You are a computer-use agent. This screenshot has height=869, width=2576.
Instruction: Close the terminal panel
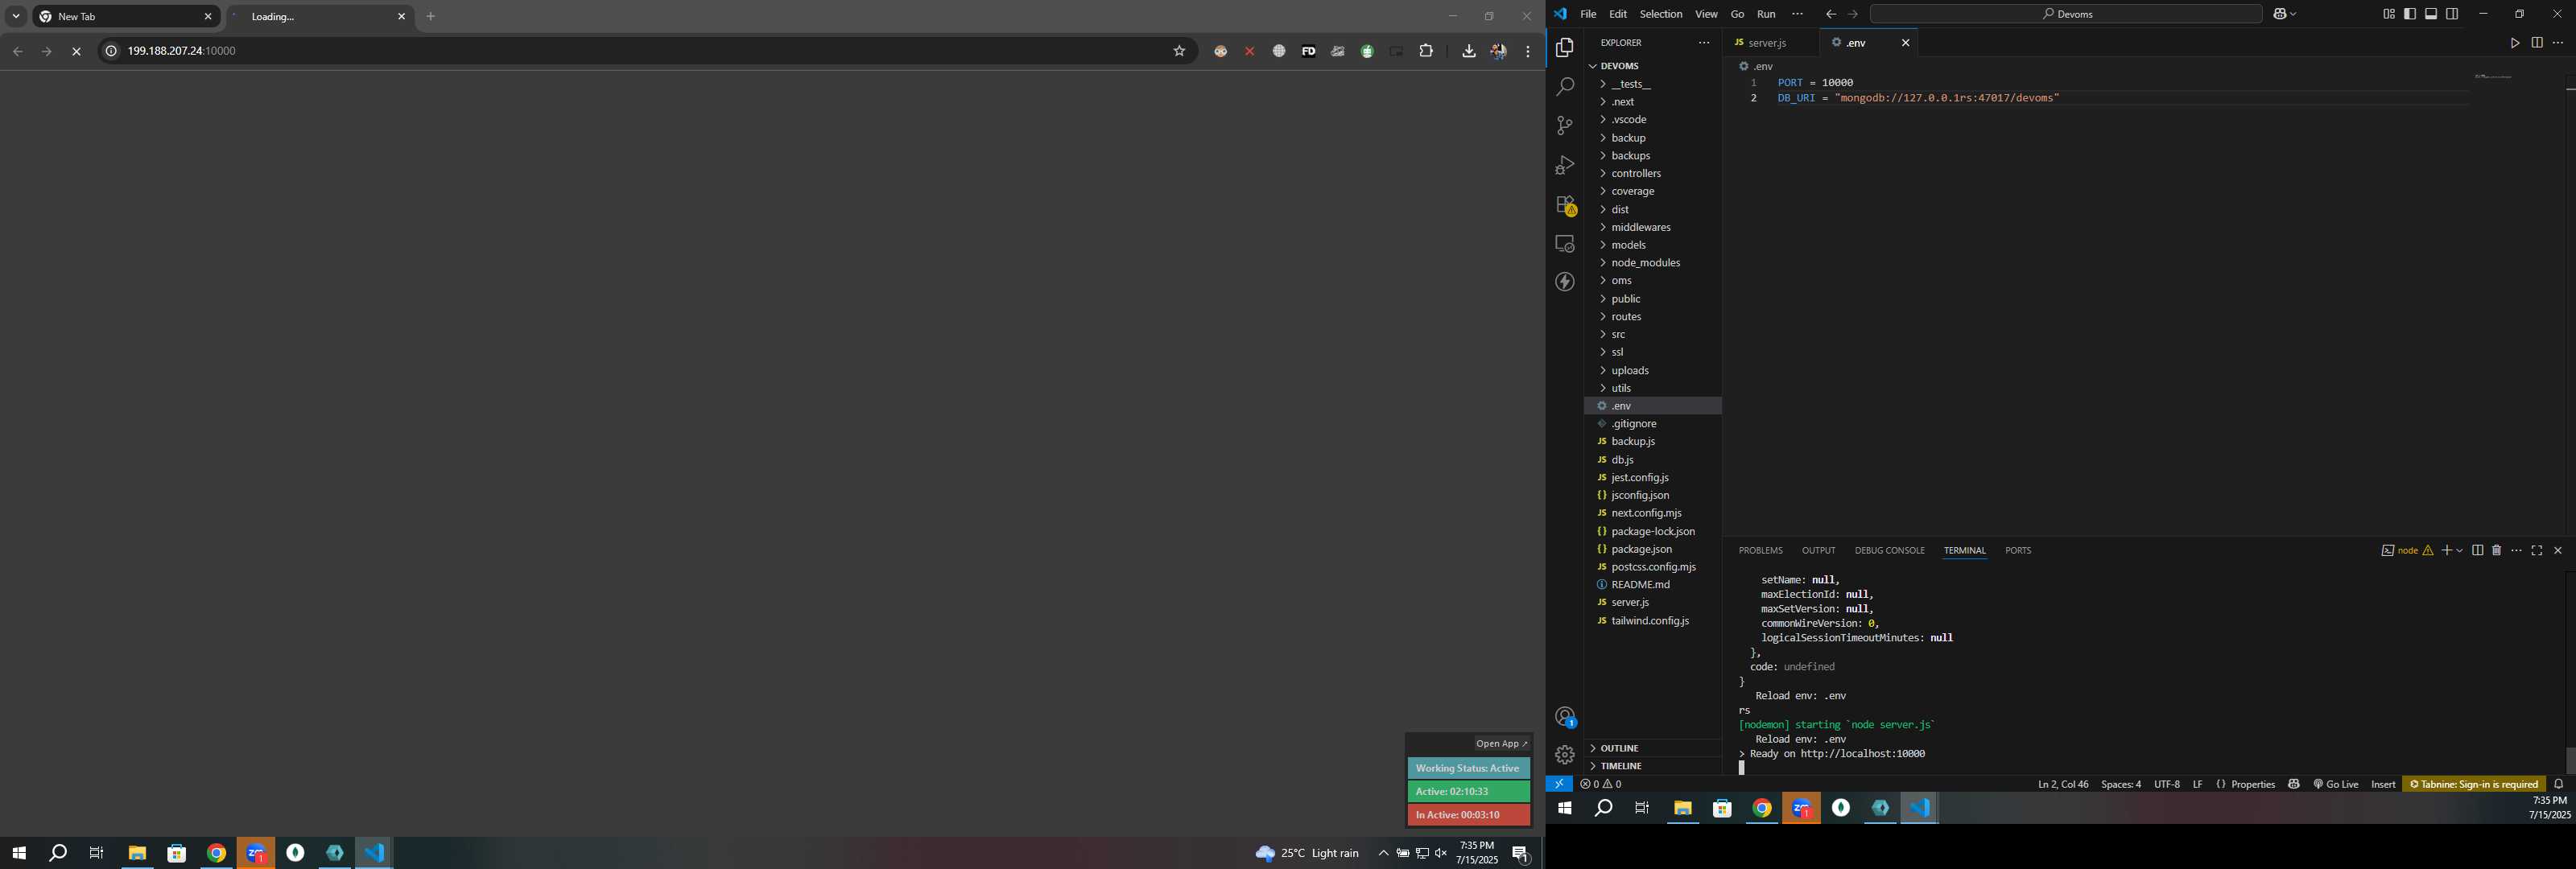tap(2558, 551)
